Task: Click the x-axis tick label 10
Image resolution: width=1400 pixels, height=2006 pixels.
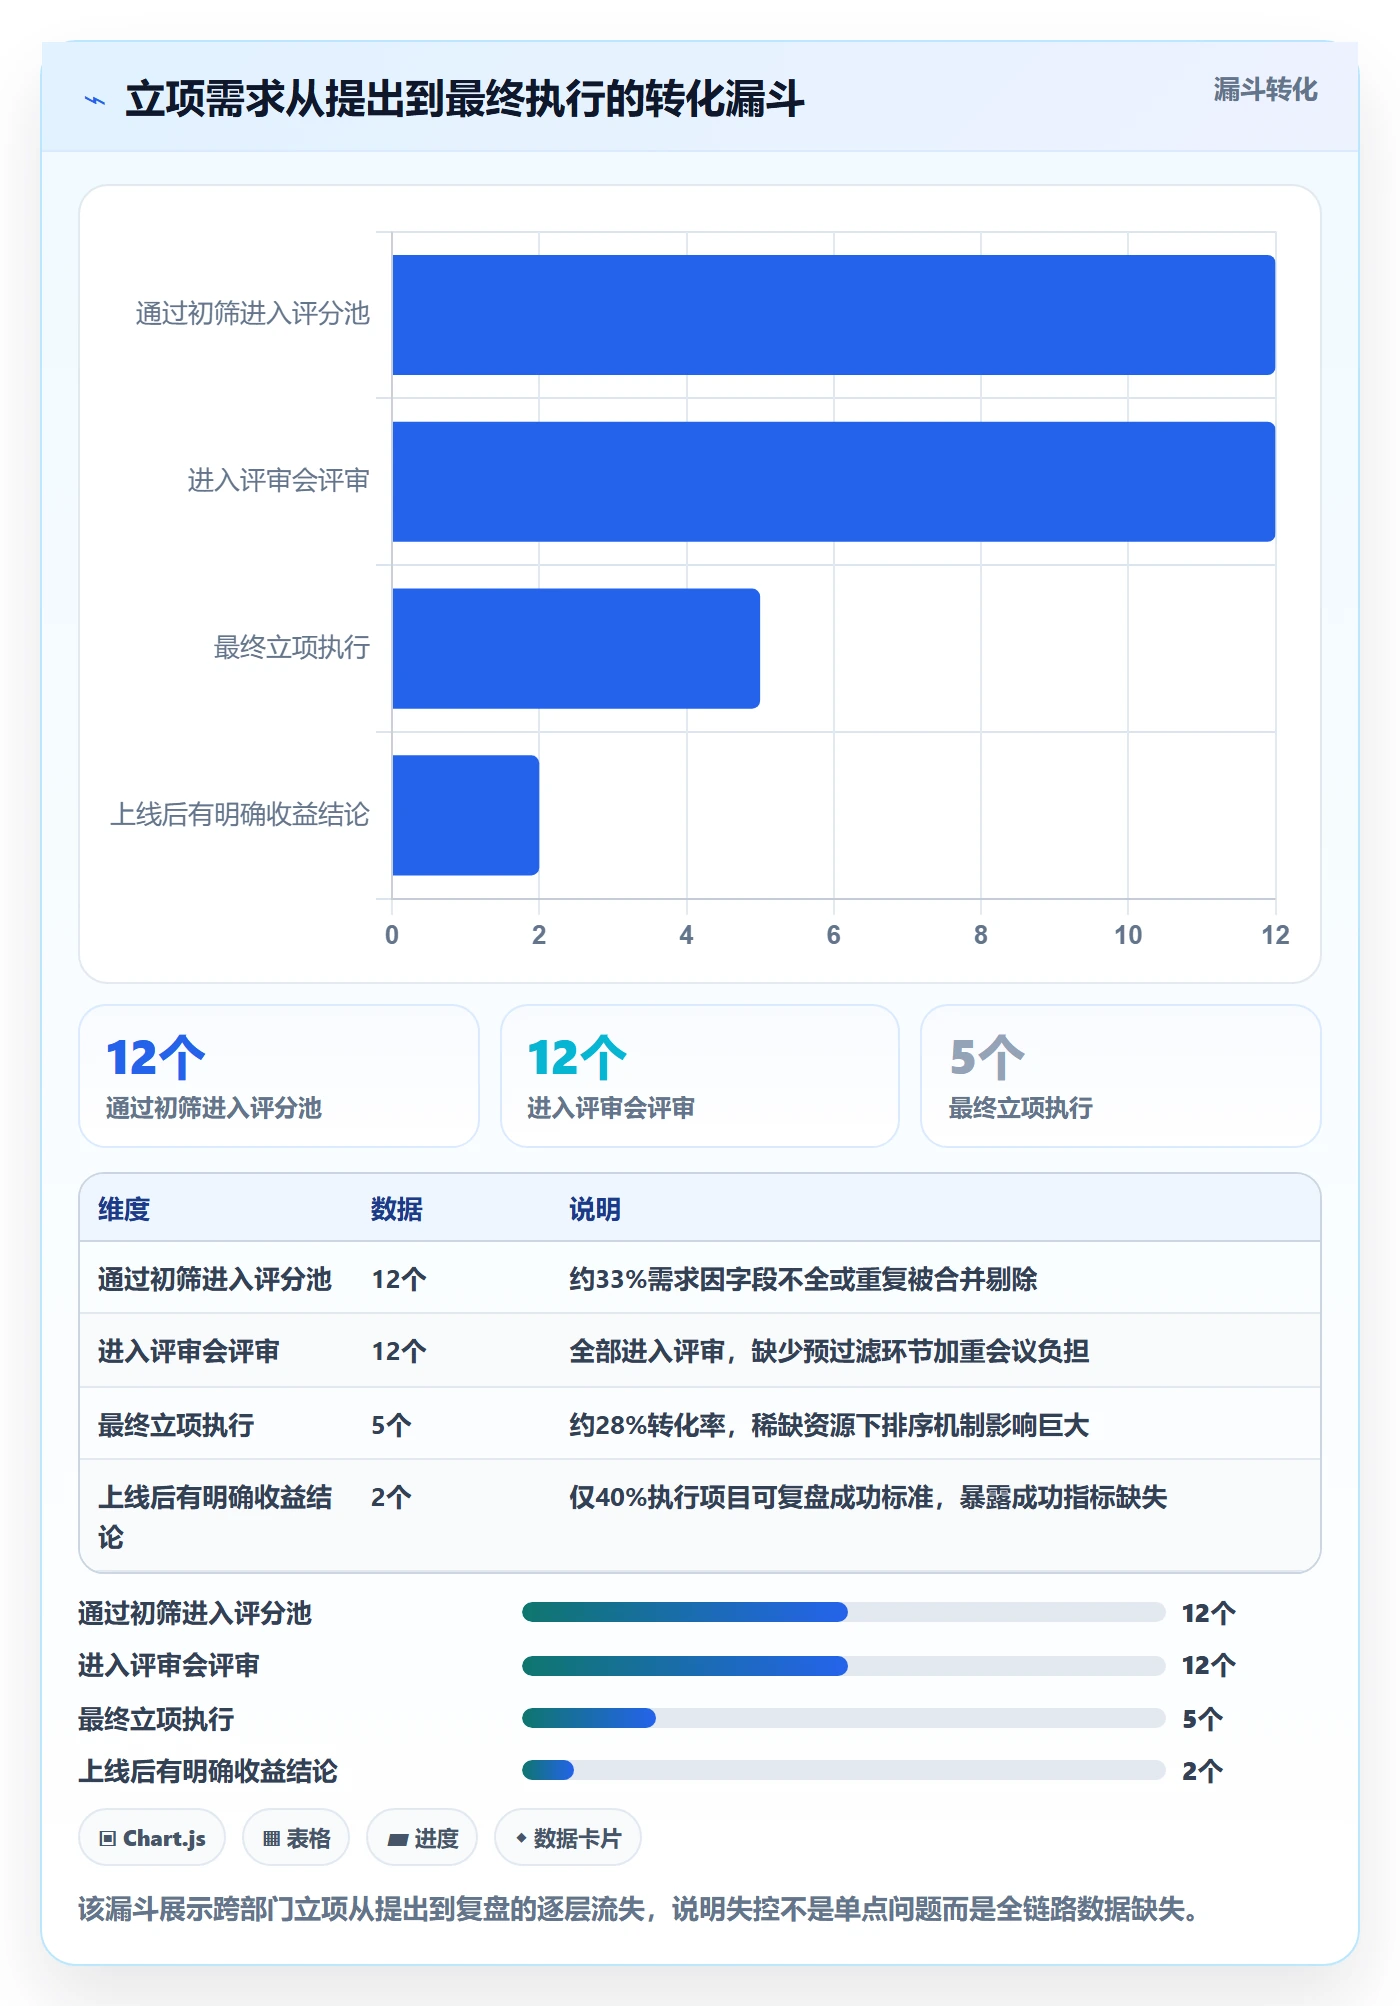Action: pyautogui.click(x=1128, y=935)
